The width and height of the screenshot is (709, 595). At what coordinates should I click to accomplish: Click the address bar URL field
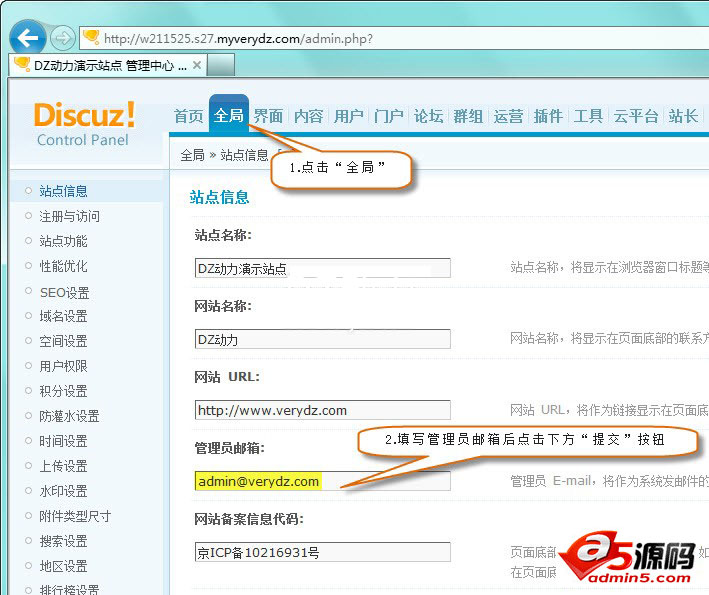point(393,38)
